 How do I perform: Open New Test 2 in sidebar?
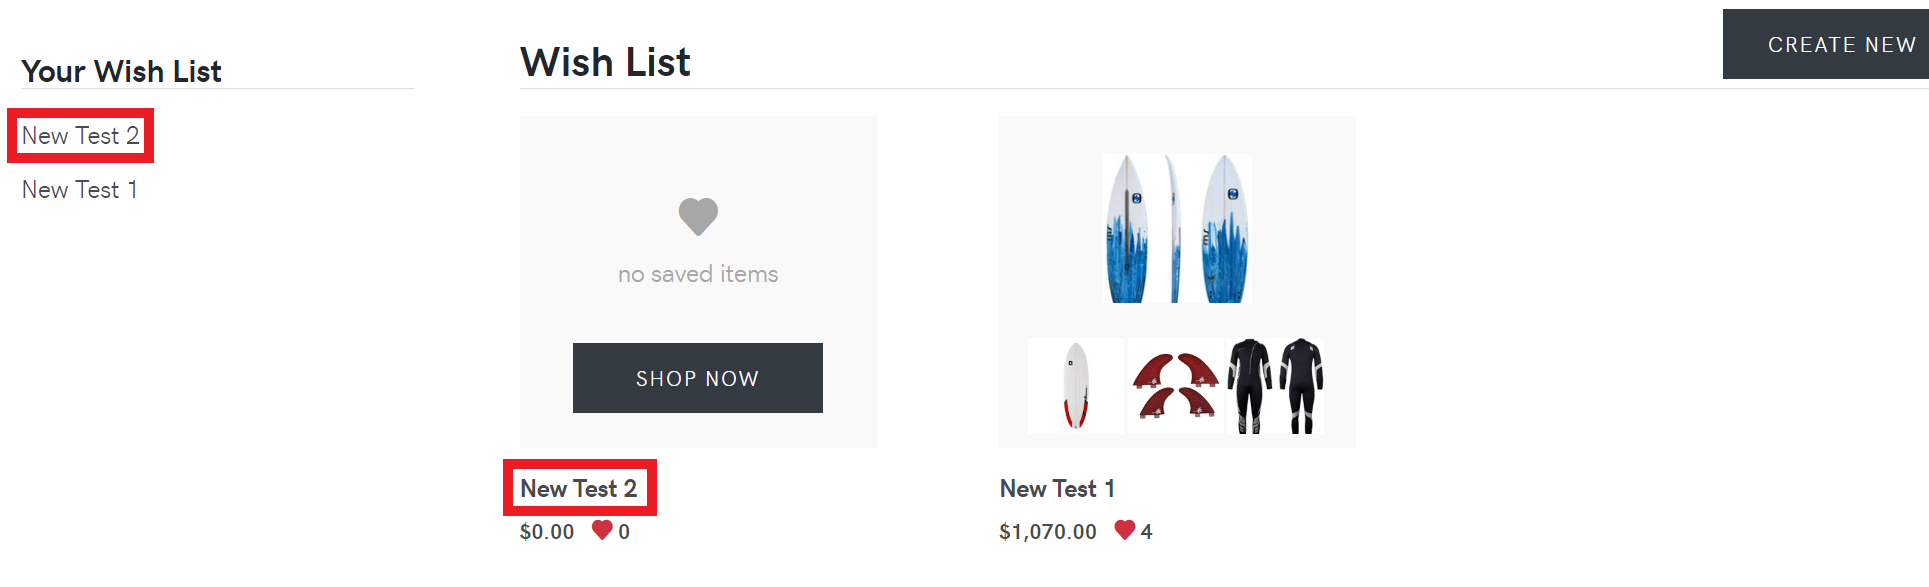click(x=81, y=136)
